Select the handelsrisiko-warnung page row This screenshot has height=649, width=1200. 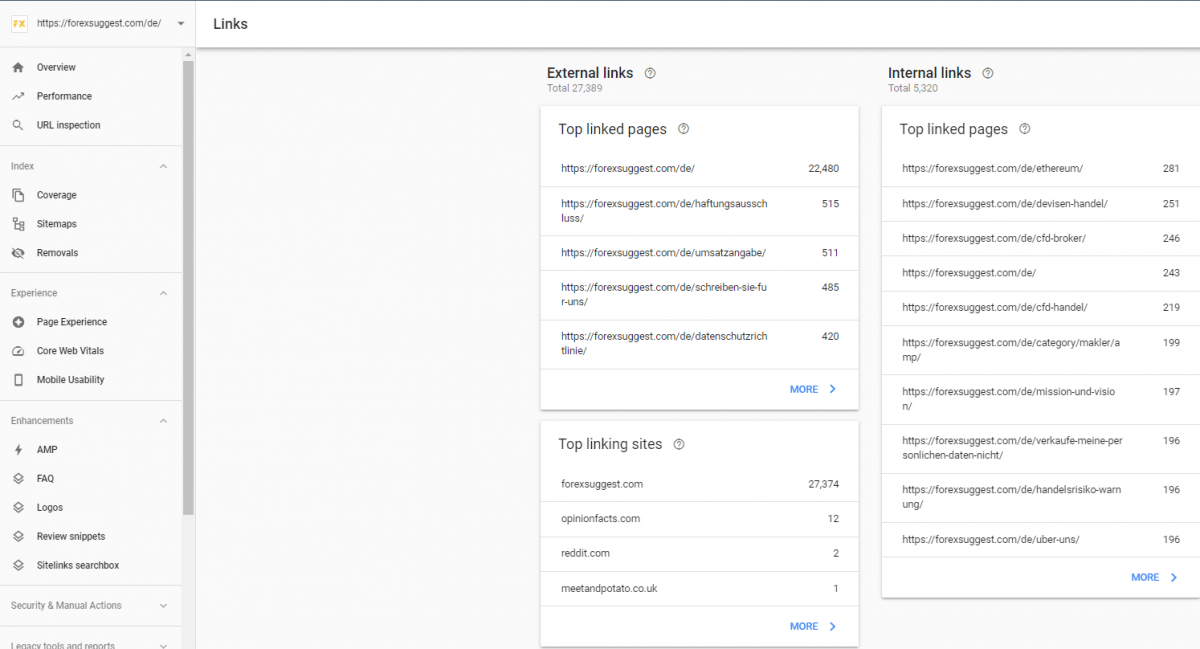tap(1040, 497)
